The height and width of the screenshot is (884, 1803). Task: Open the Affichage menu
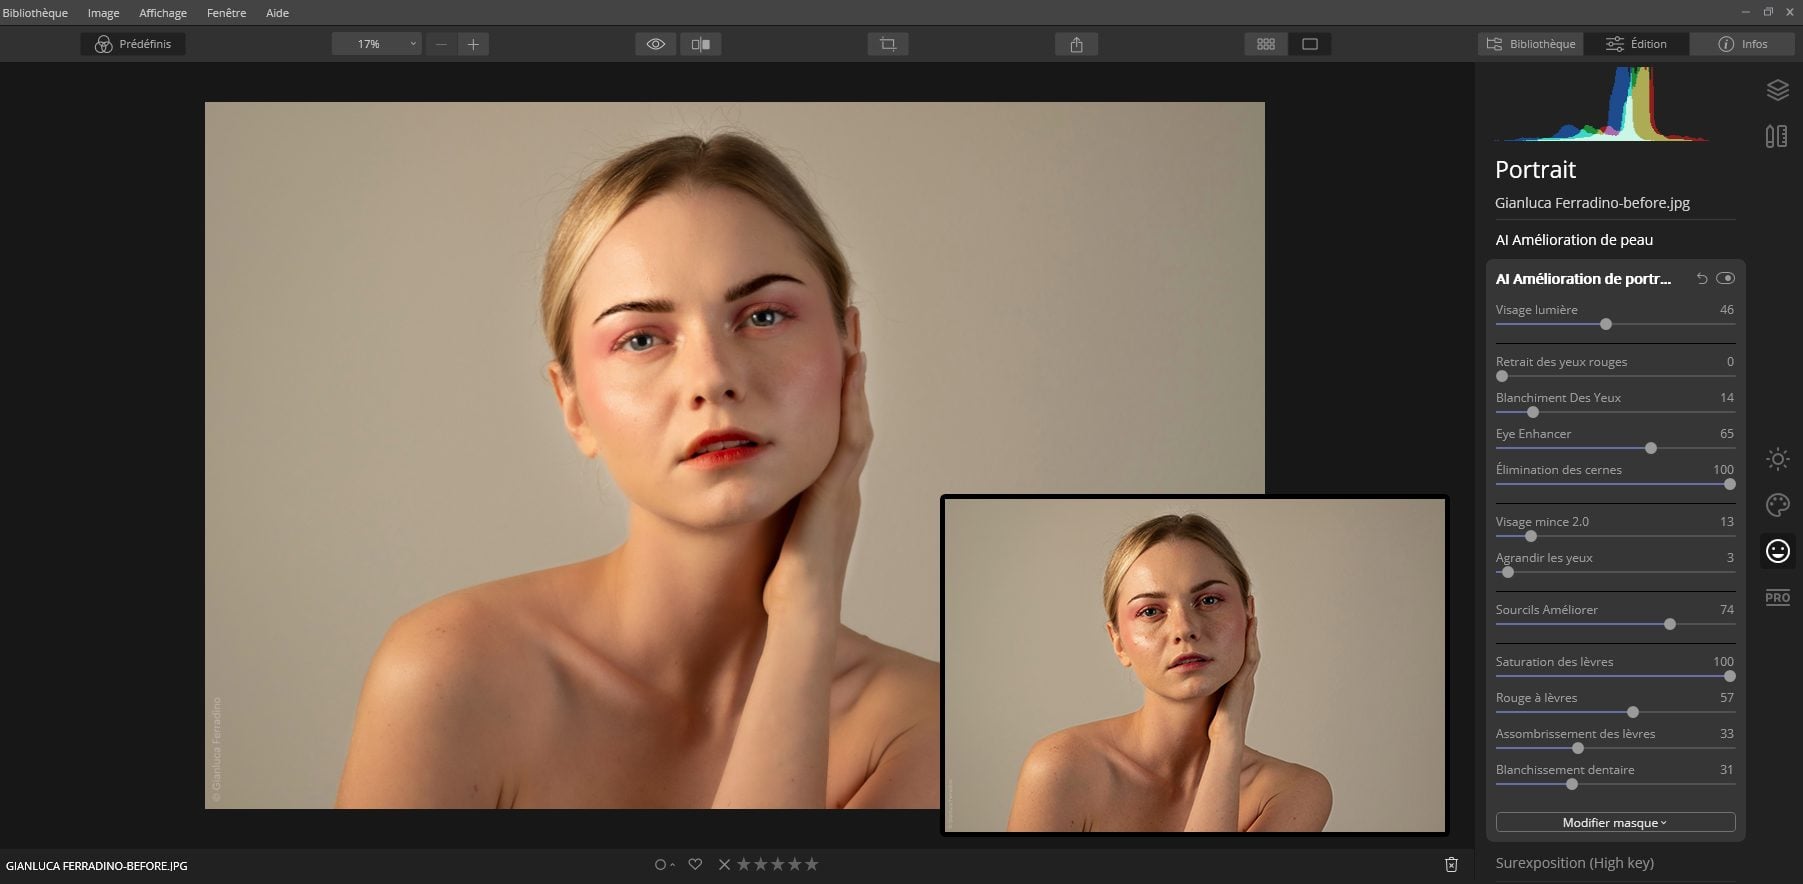[163, 13]
